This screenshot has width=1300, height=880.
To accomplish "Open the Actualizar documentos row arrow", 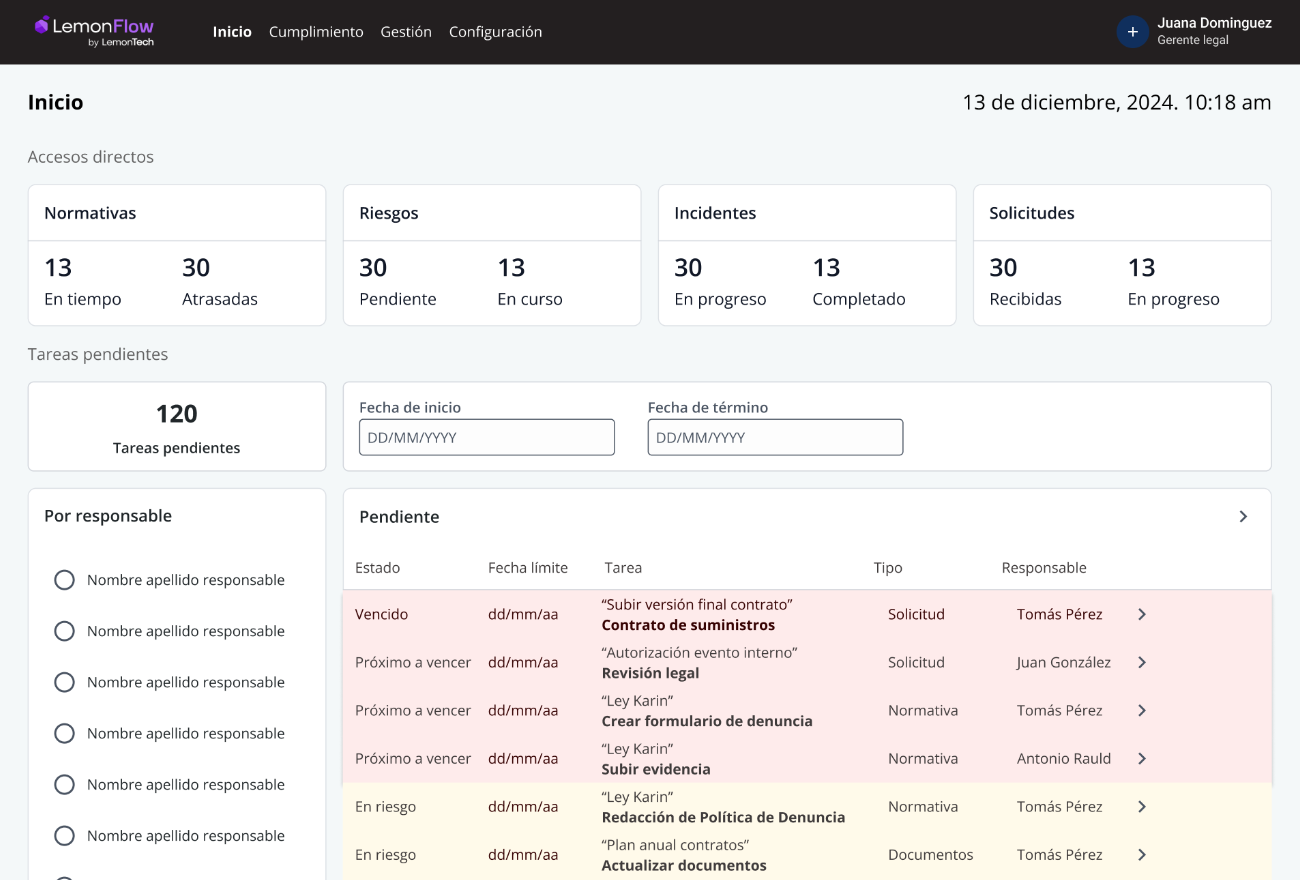I will click(1142, 854).
